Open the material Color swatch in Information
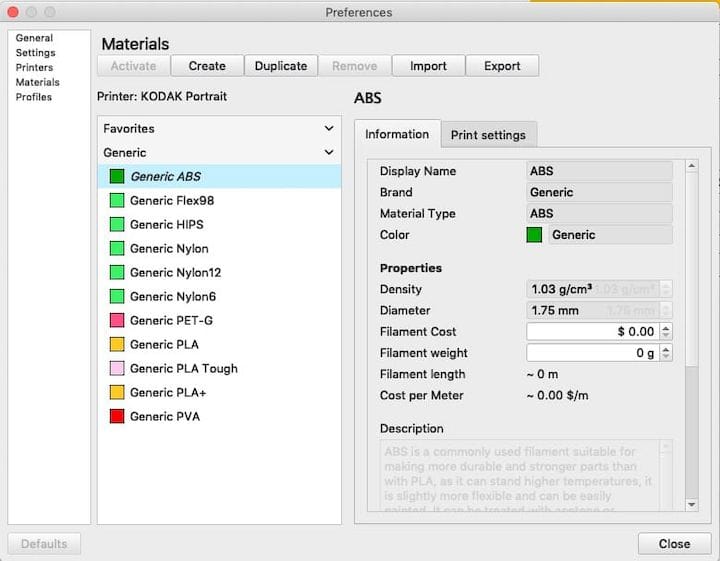The width and height of the screenshot is (720, 561). click(535, 236)
